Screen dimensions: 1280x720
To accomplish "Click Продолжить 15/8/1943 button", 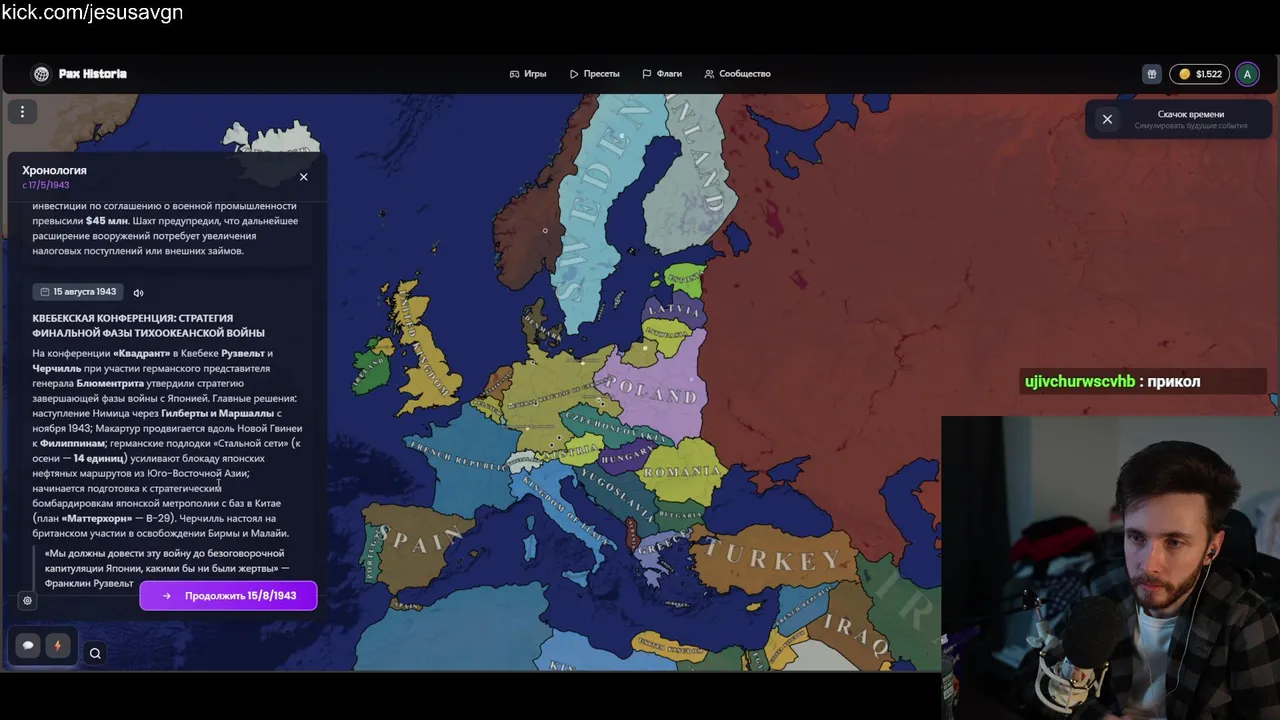I will [228, 595].
